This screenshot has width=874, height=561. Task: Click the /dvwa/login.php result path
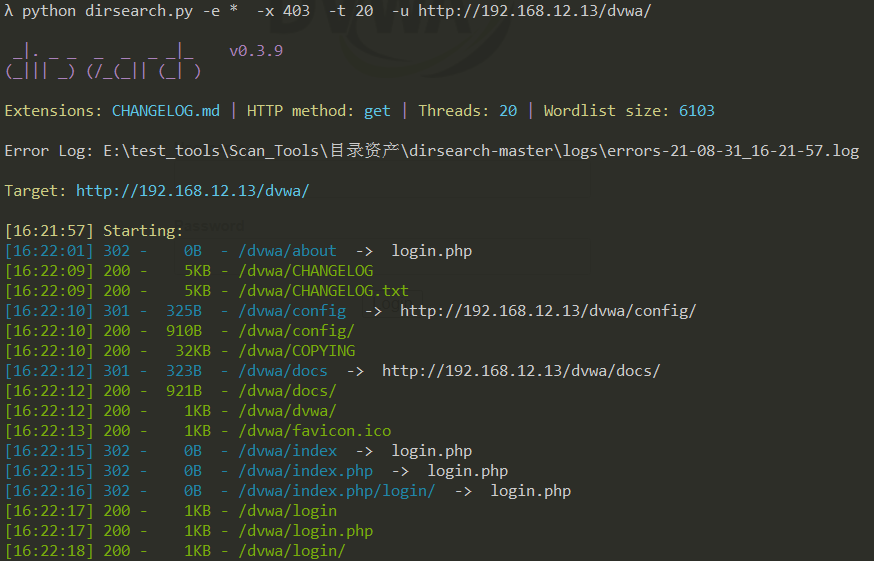pyautogui.click(x=305, y=531)
